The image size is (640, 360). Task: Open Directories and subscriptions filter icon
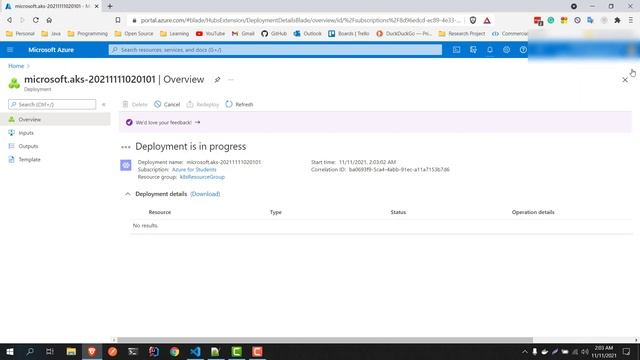point(473,50)
